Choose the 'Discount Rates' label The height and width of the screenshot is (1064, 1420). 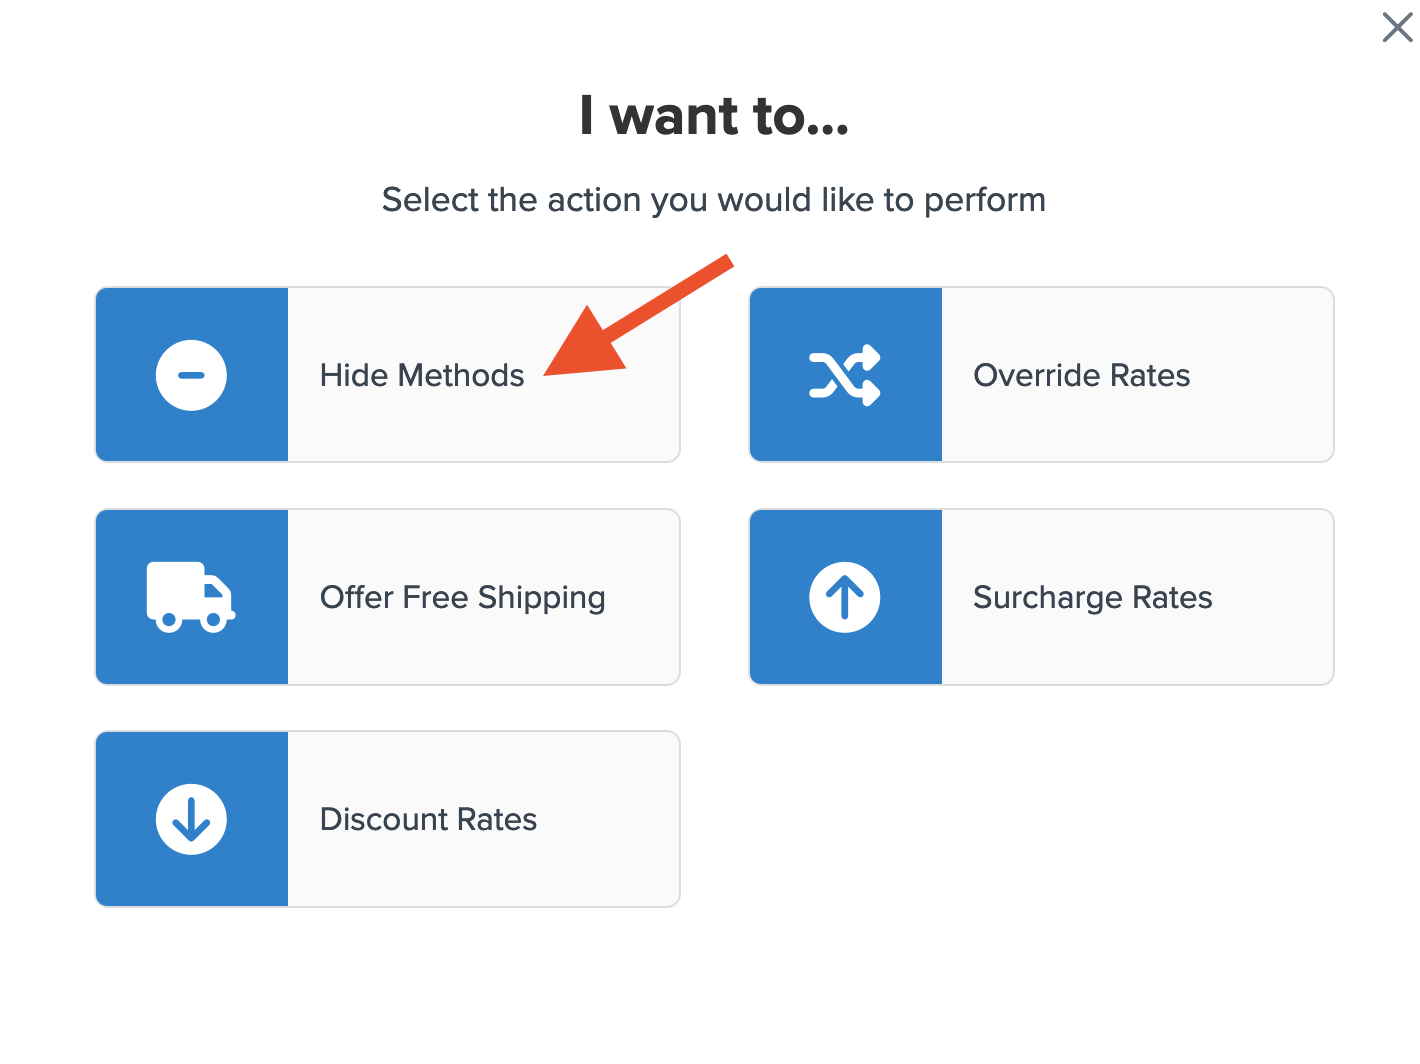[428, 820]
